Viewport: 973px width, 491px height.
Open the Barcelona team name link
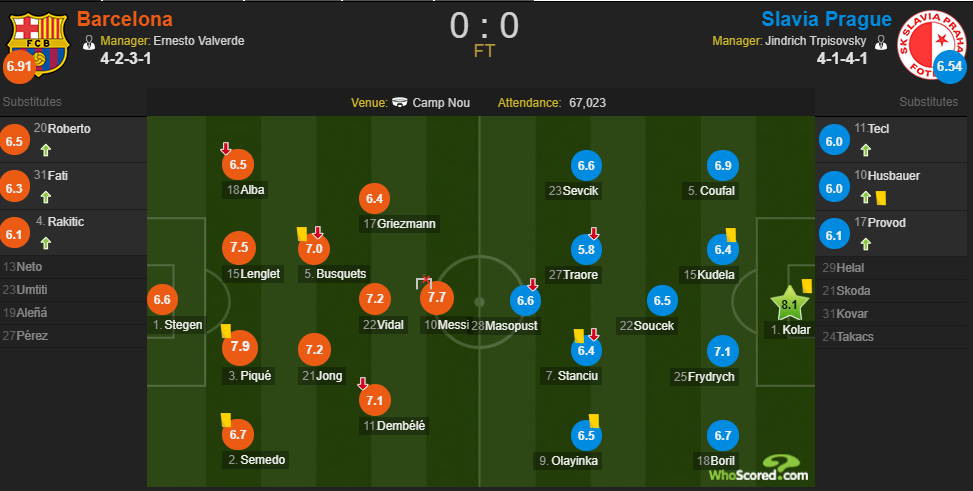pyautogui.click(x=125, y=19)
